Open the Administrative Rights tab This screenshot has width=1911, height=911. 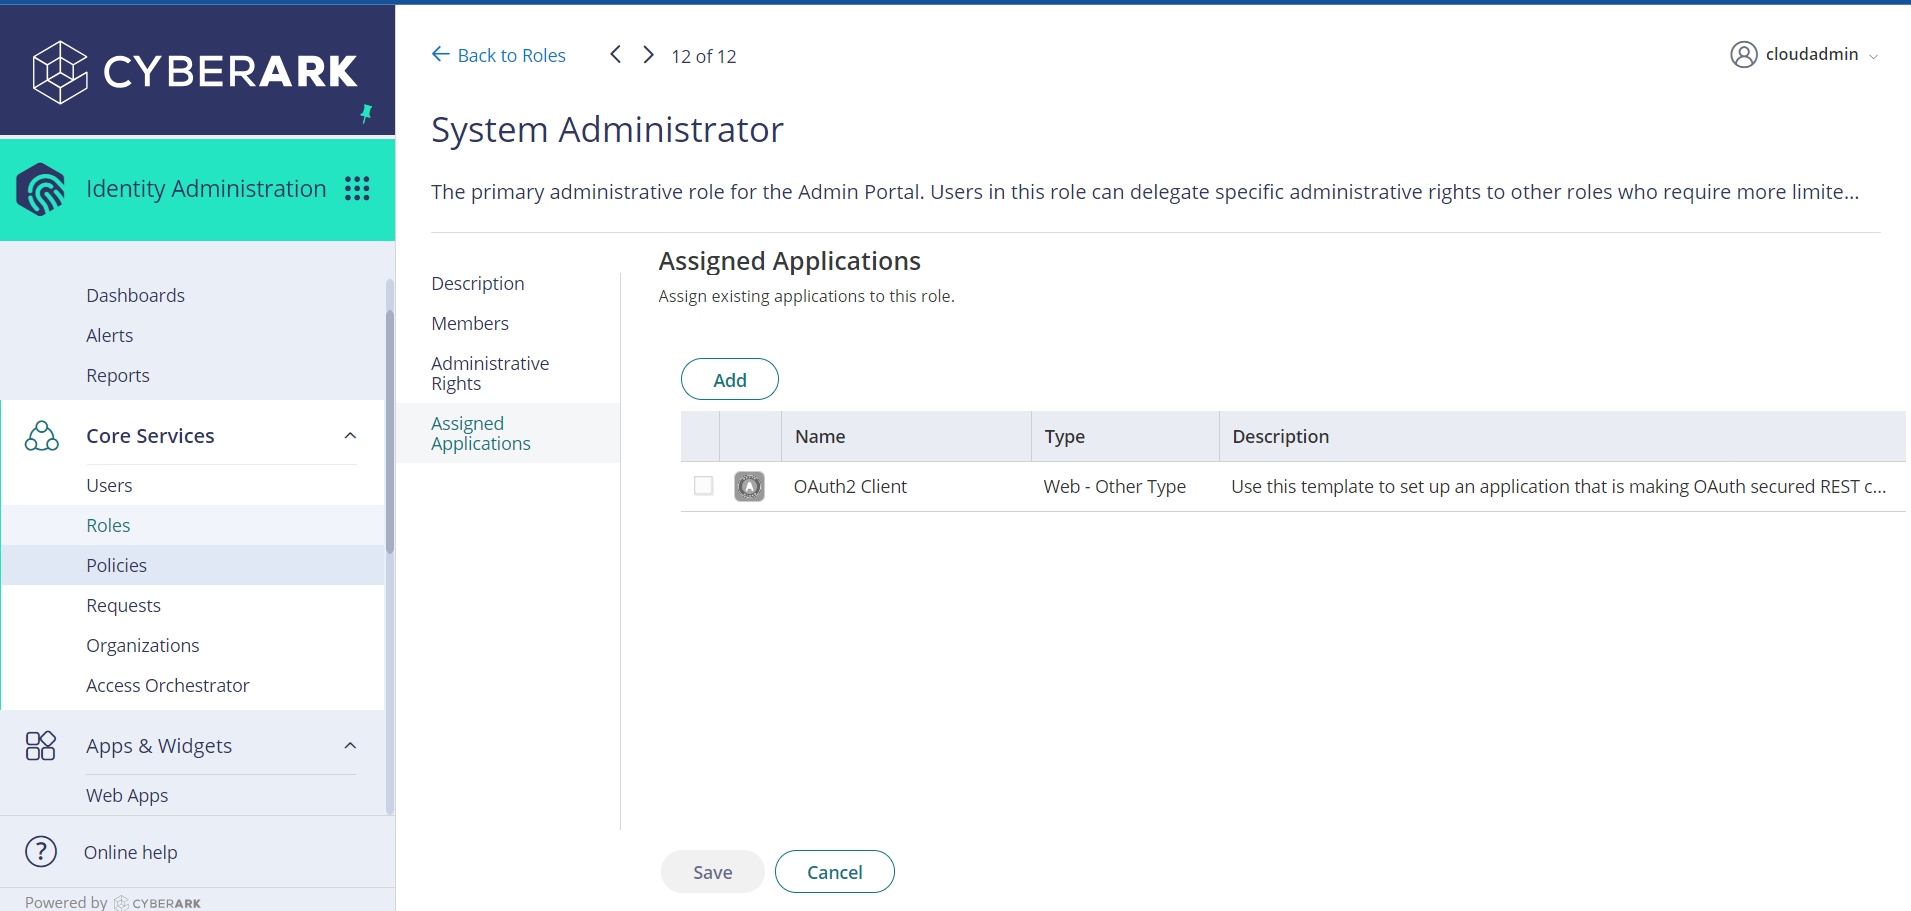pos(490,373)
